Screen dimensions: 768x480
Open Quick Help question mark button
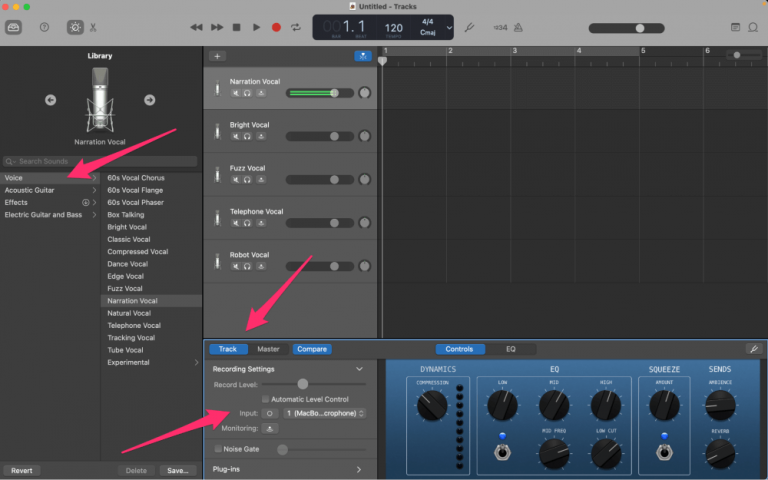44,27
